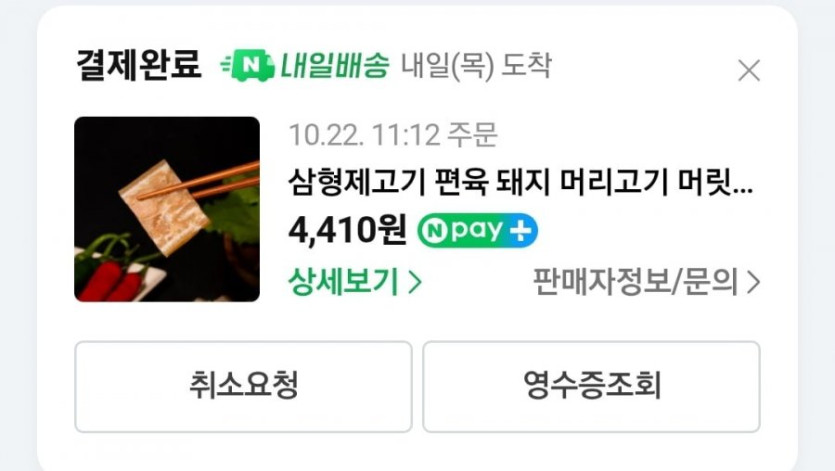Click the chevron arrow after 판매자정보/문의
835x471 pixels.
[753, 282]
